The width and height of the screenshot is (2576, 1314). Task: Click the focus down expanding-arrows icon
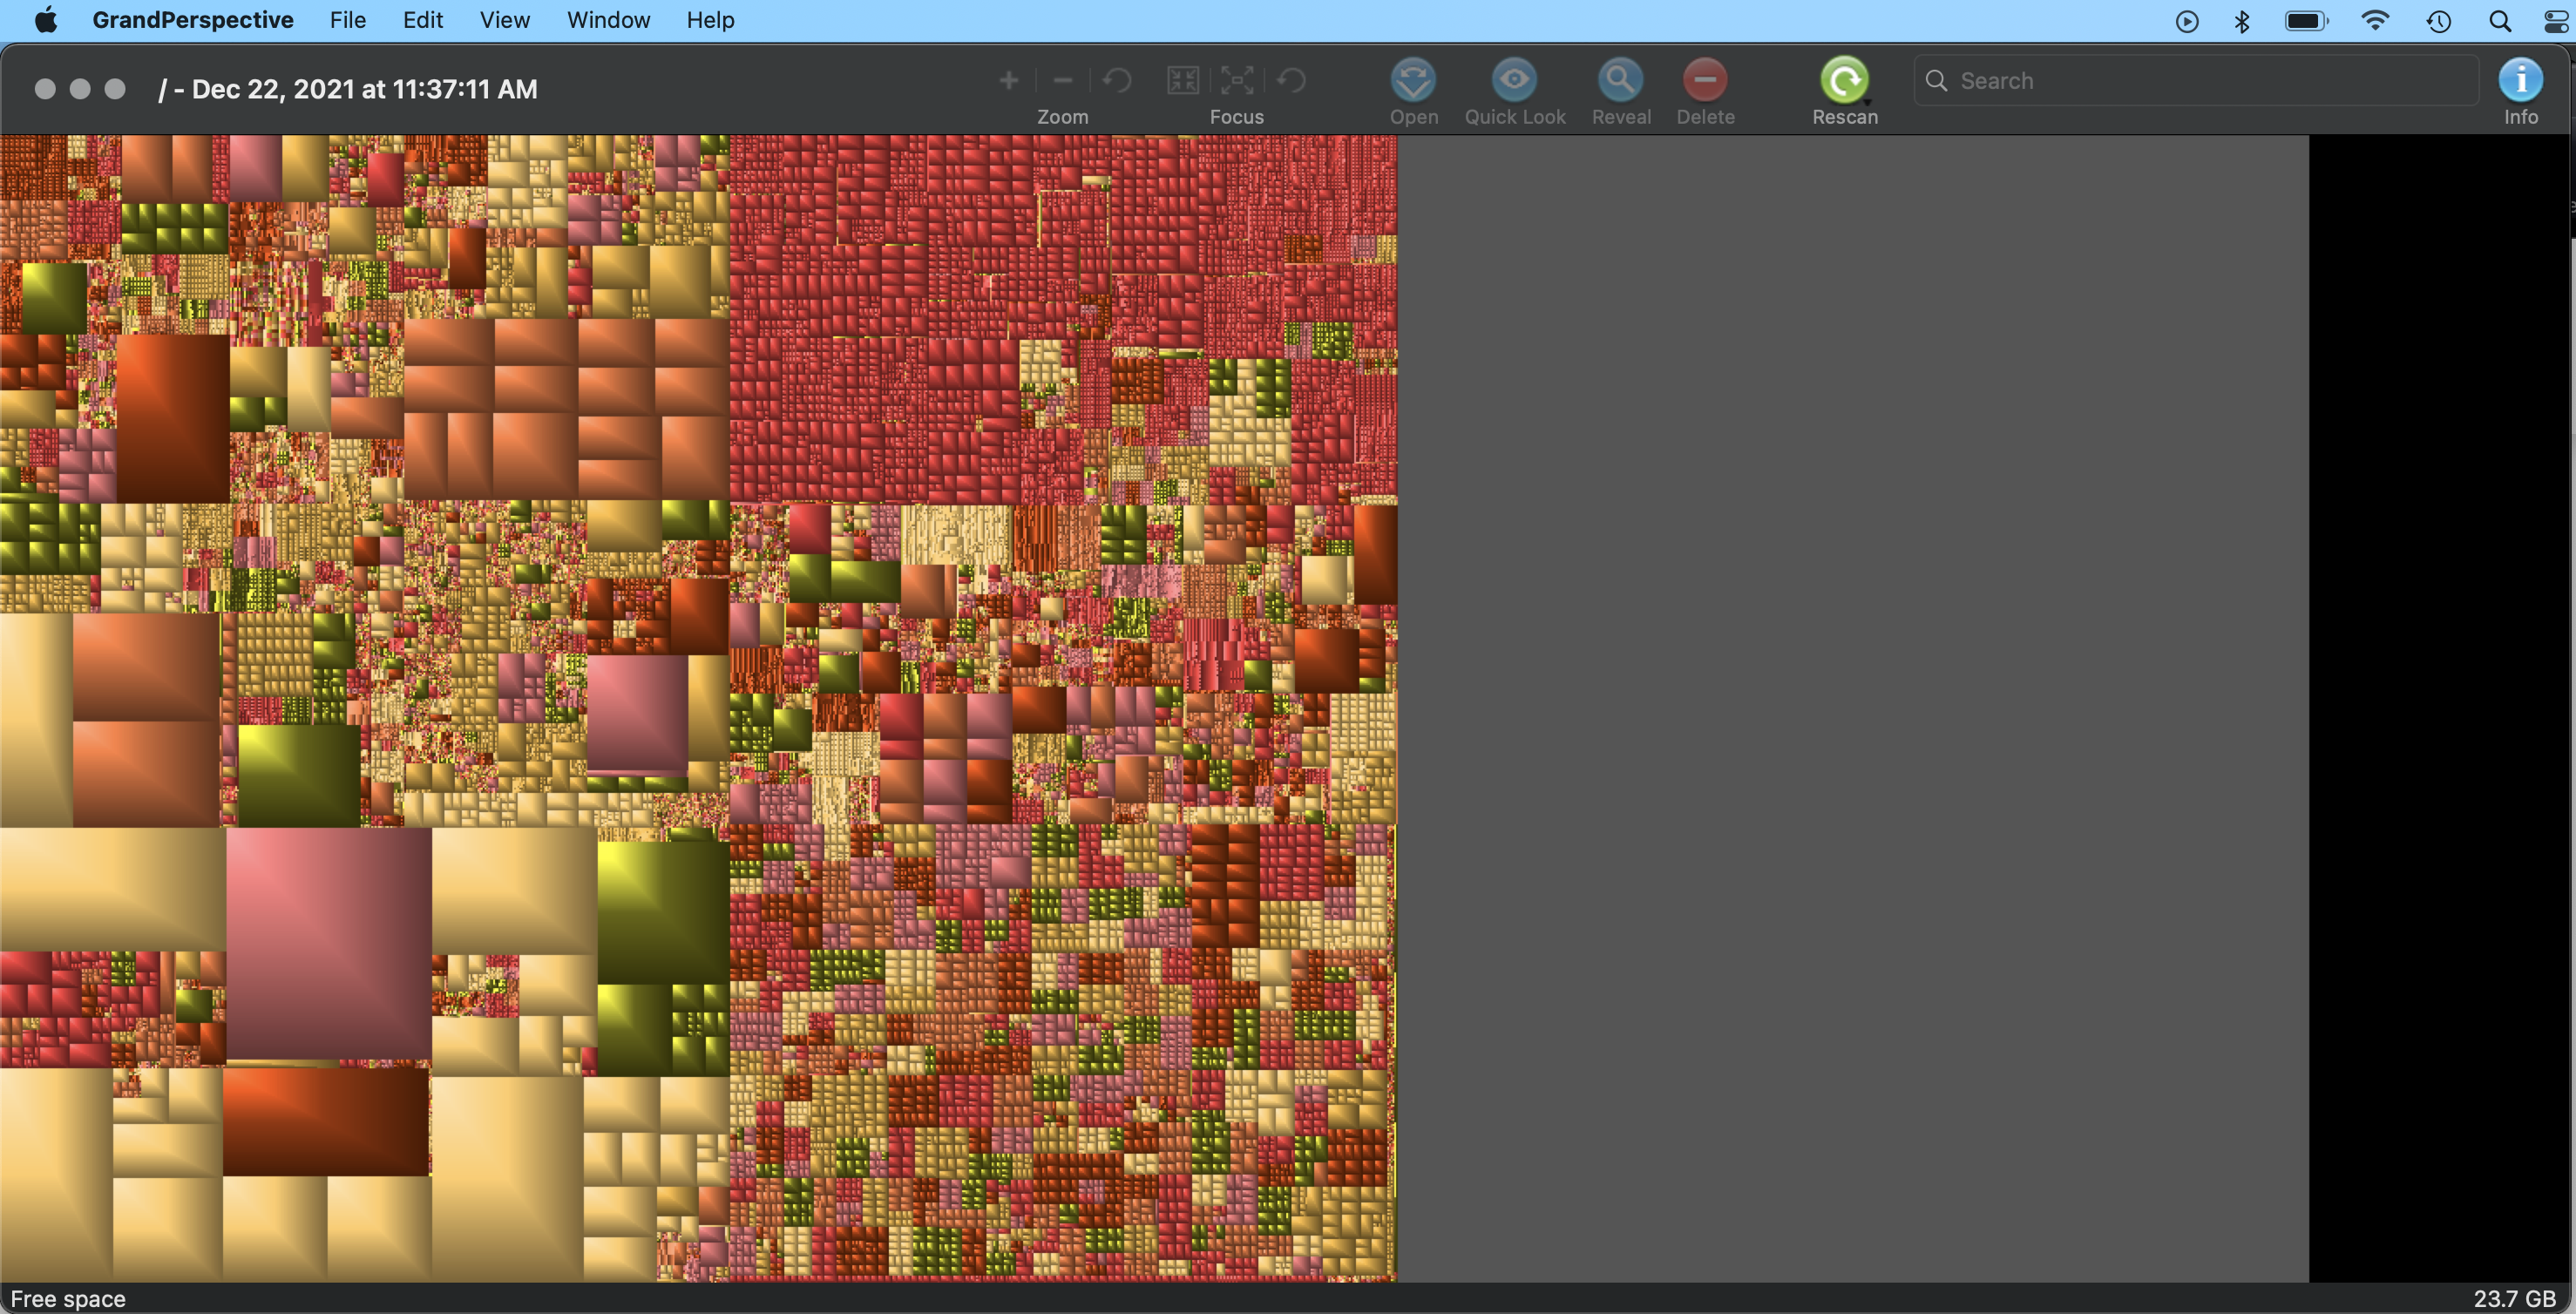[x=1237, y=80]
